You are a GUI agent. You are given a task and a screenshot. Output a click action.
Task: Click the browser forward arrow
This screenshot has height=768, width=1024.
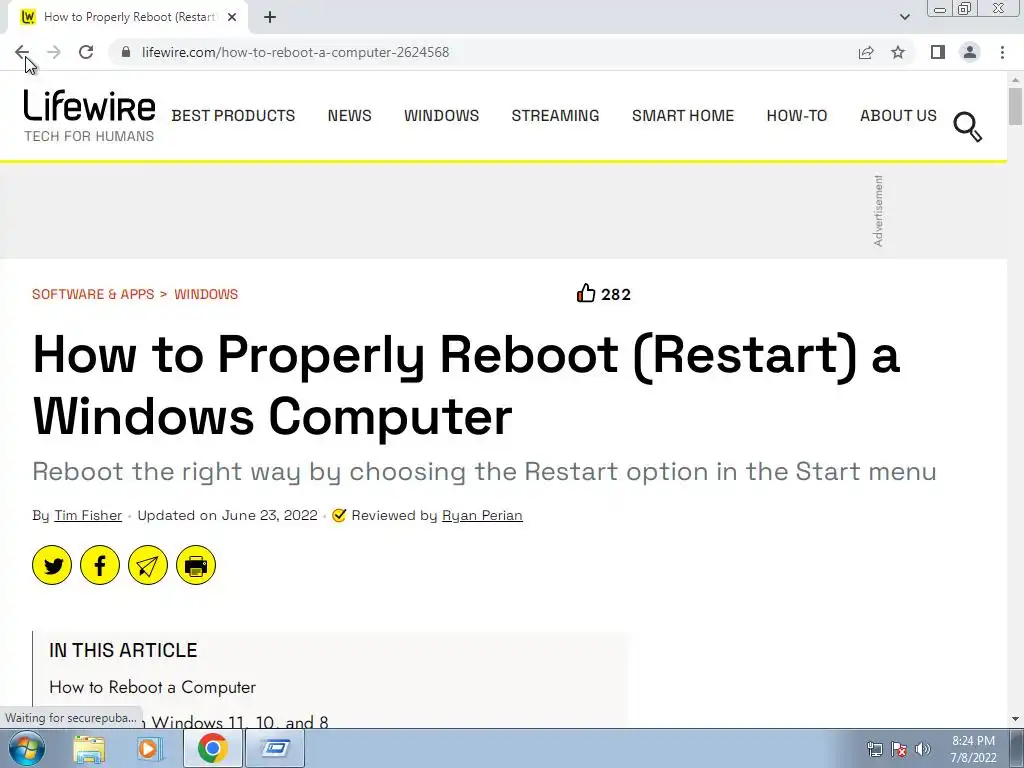coord(54,52)
